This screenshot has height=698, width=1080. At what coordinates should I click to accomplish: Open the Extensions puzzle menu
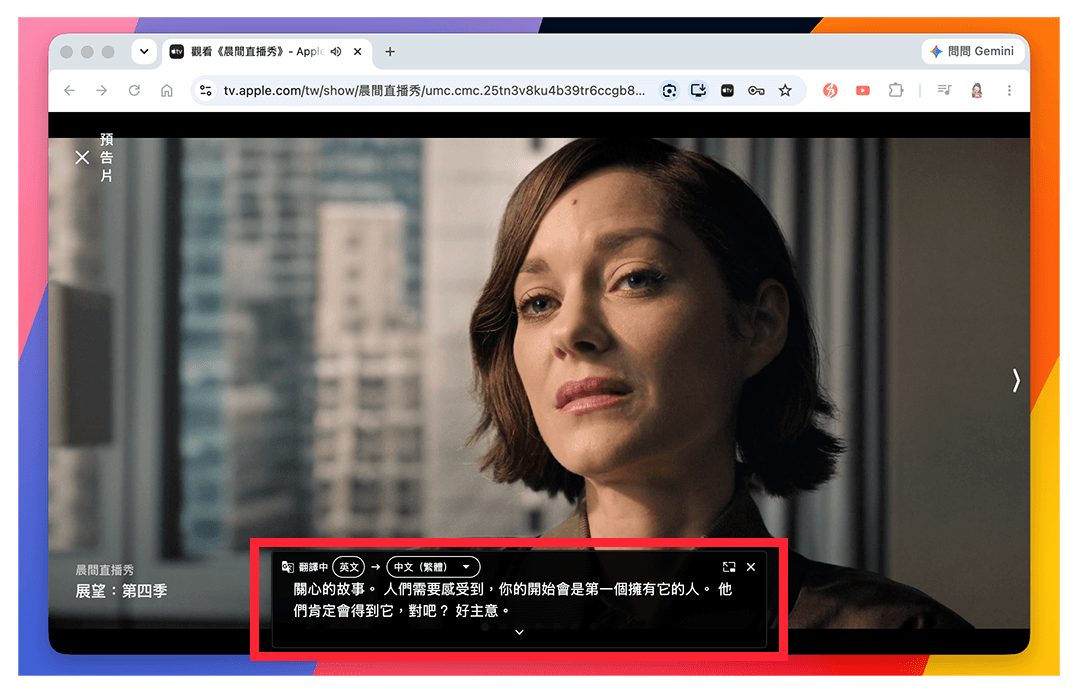895,91
